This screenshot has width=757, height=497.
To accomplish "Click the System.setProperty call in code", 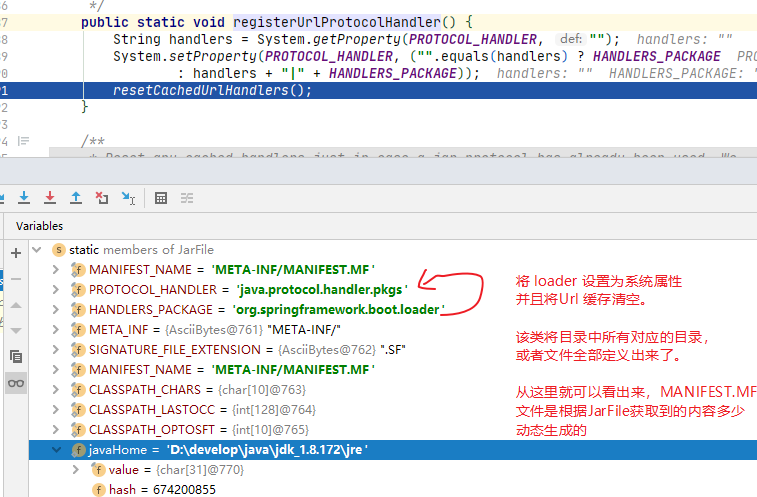I will click(185, 57).
